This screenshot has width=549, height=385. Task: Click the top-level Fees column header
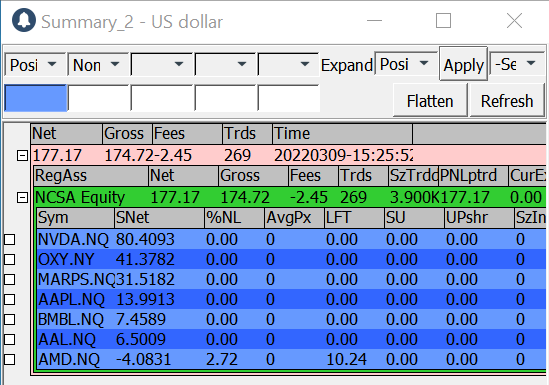point(187,134)
